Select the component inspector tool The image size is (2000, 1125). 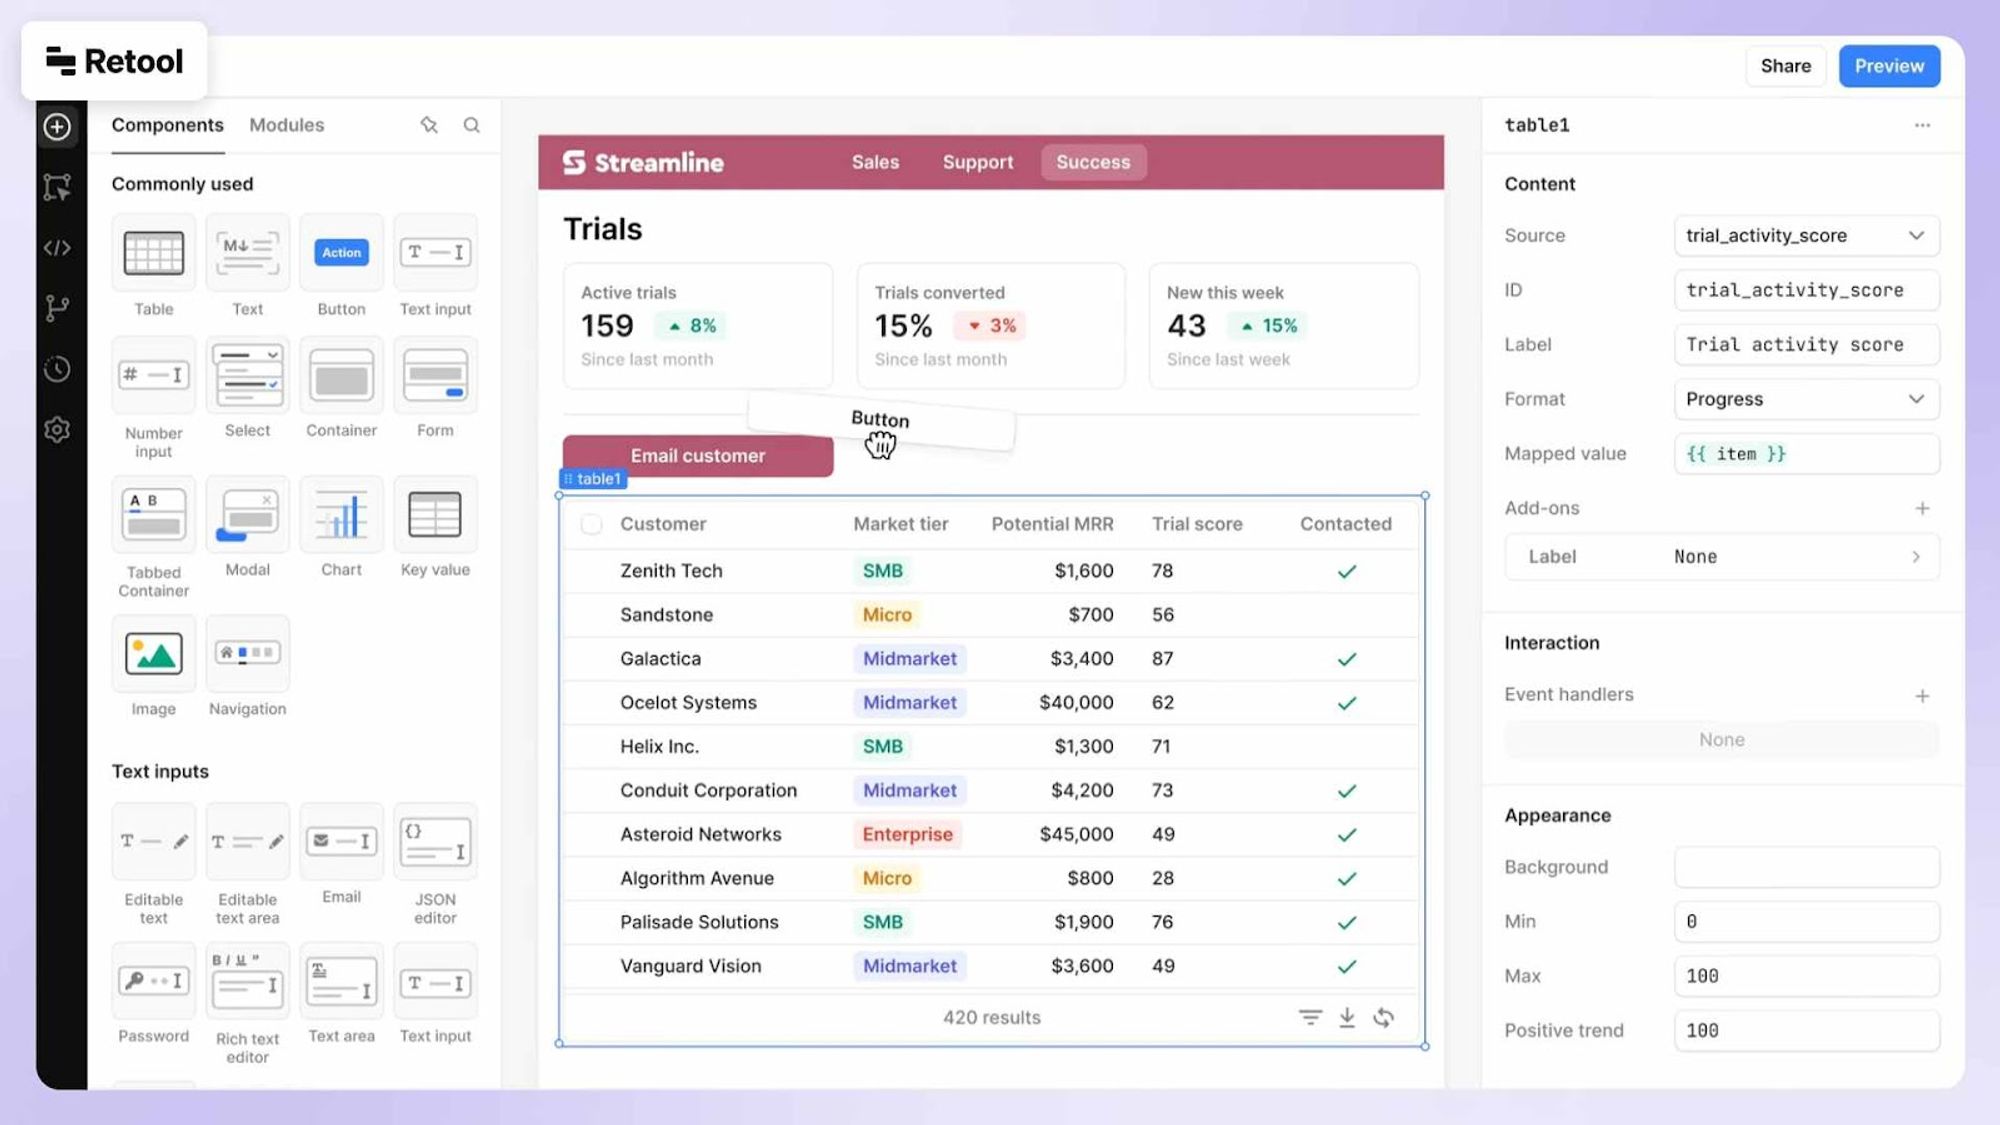(x=57, y=188)
